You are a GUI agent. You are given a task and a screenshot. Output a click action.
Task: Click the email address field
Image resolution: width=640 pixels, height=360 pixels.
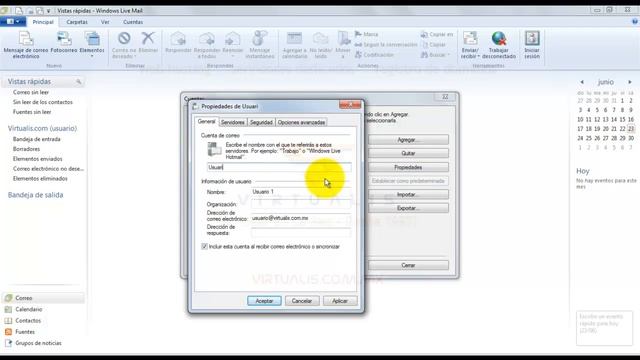[301, 218]
